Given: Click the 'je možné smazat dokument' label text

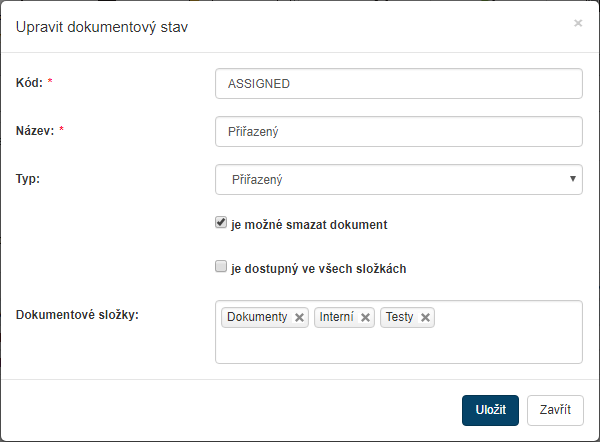Looking at the screenshot, I should pos(309,225).
